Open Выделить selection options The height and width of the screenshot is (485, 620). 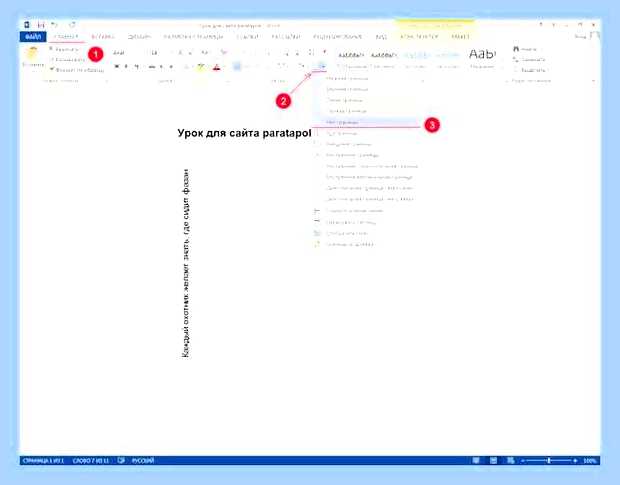(530, 70)
